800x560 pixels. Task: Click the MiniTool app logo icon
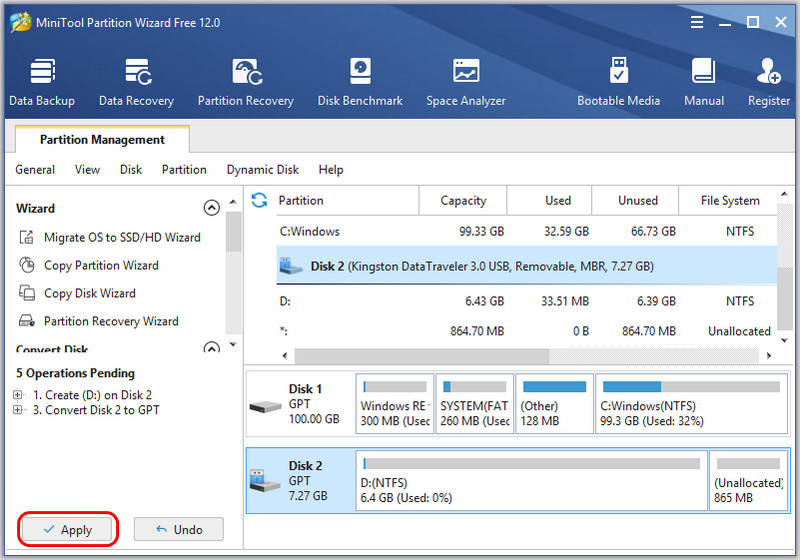(x=20, y=22)
